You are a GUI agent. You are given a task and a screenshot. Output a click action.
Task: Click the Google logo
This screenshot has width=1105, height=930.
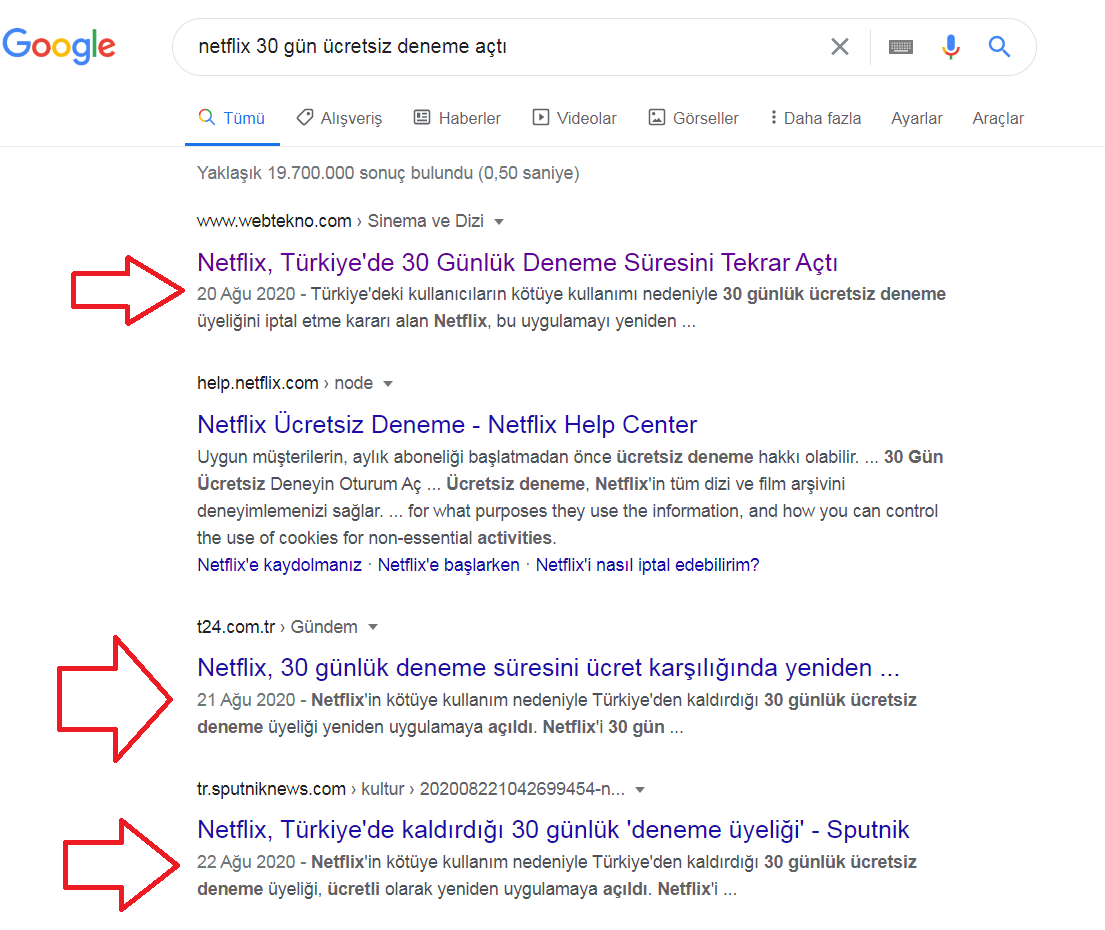59,46
